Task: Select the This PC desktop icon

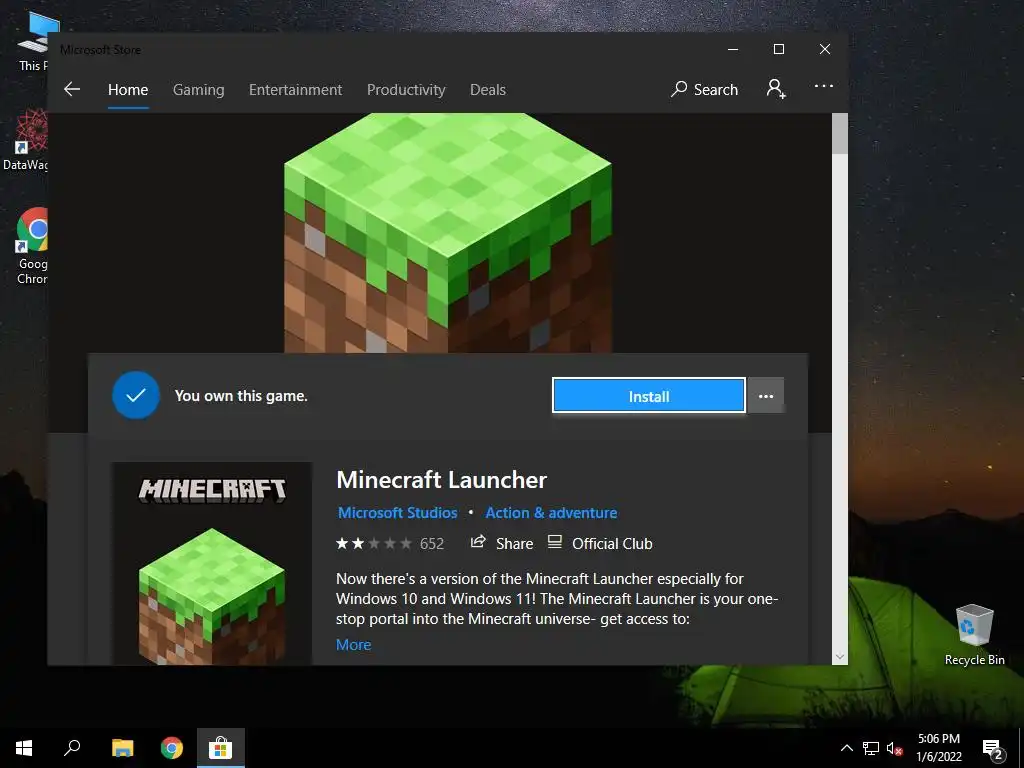Action: coord(33,40)
